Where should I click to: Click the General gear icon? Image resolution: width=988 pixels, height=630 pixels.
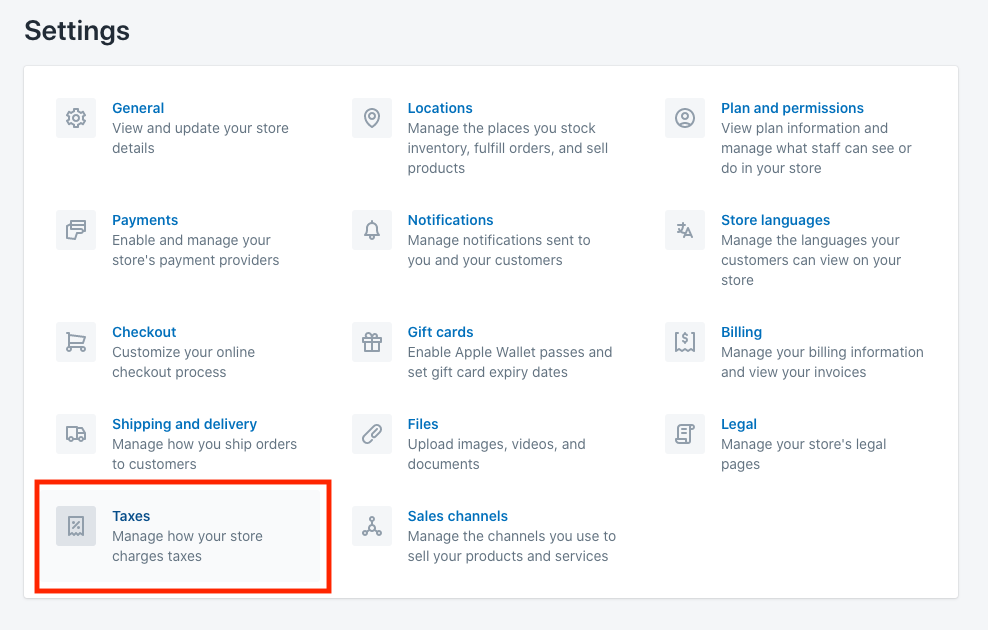click(76, 118)
